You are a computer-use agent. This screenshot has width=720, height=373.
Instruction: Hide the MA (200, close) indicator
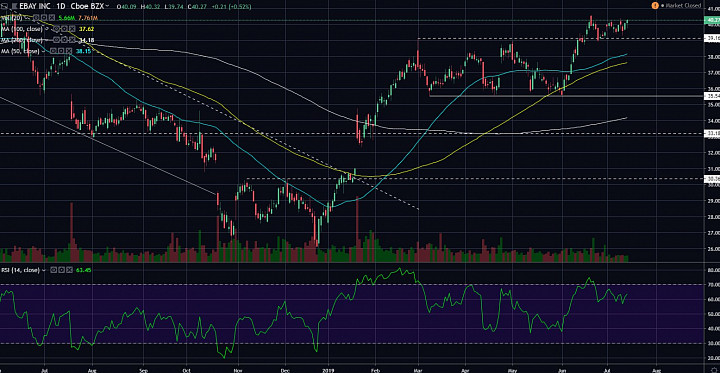[x=56, y=40]
